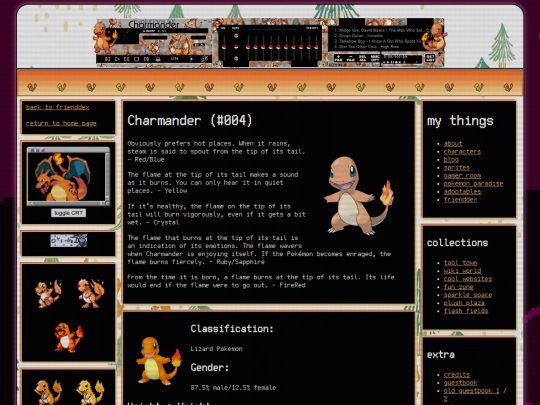Screen dimensions: 540x405
Task: Adjust the equalizer preamp slider
Action: point(224,47)
